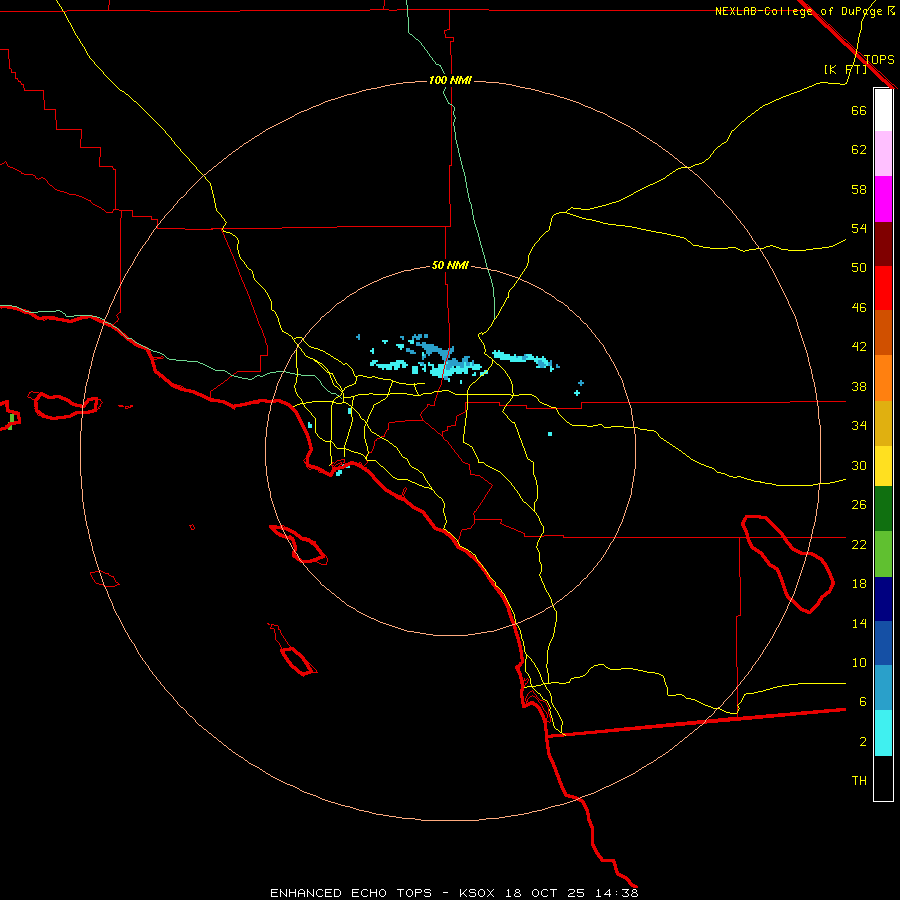Click the 50 NMI range ring label
The image size is (900, 900).
(450, 265)
